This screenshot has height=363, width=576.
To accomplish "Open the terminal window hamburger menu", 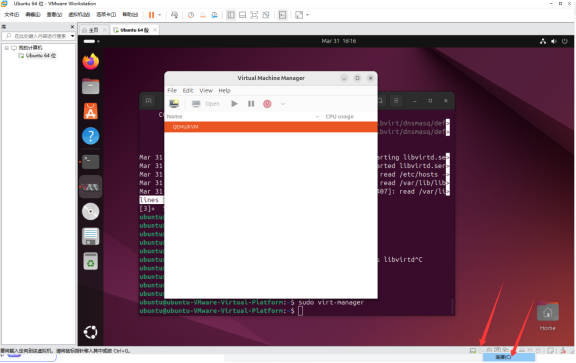I will 396,101.
